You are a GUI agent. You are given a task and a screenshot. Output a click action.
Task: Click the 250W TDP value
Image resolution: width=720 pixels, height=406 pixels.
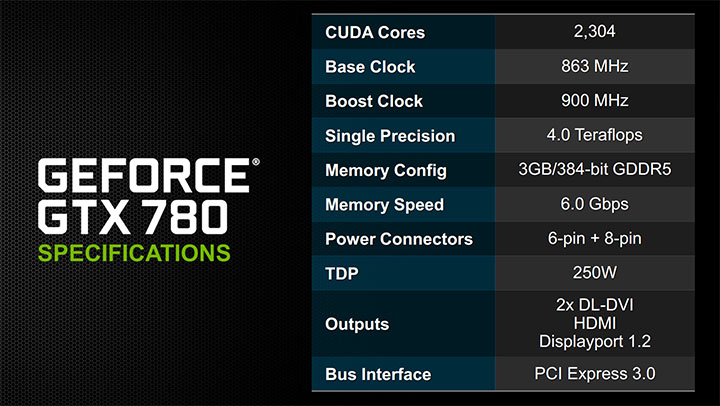point(594,273)
